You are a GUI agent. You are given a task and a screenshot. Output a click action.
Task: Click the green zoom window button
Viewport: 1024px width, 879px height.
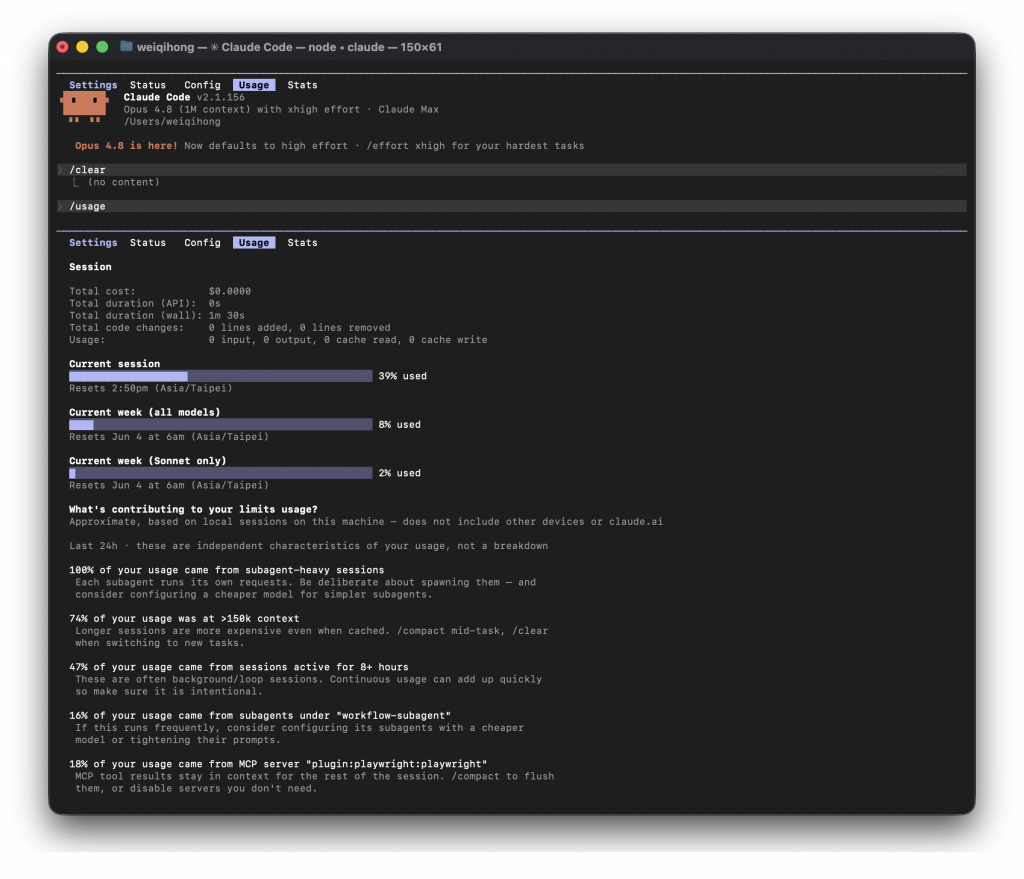coord(102,46)
